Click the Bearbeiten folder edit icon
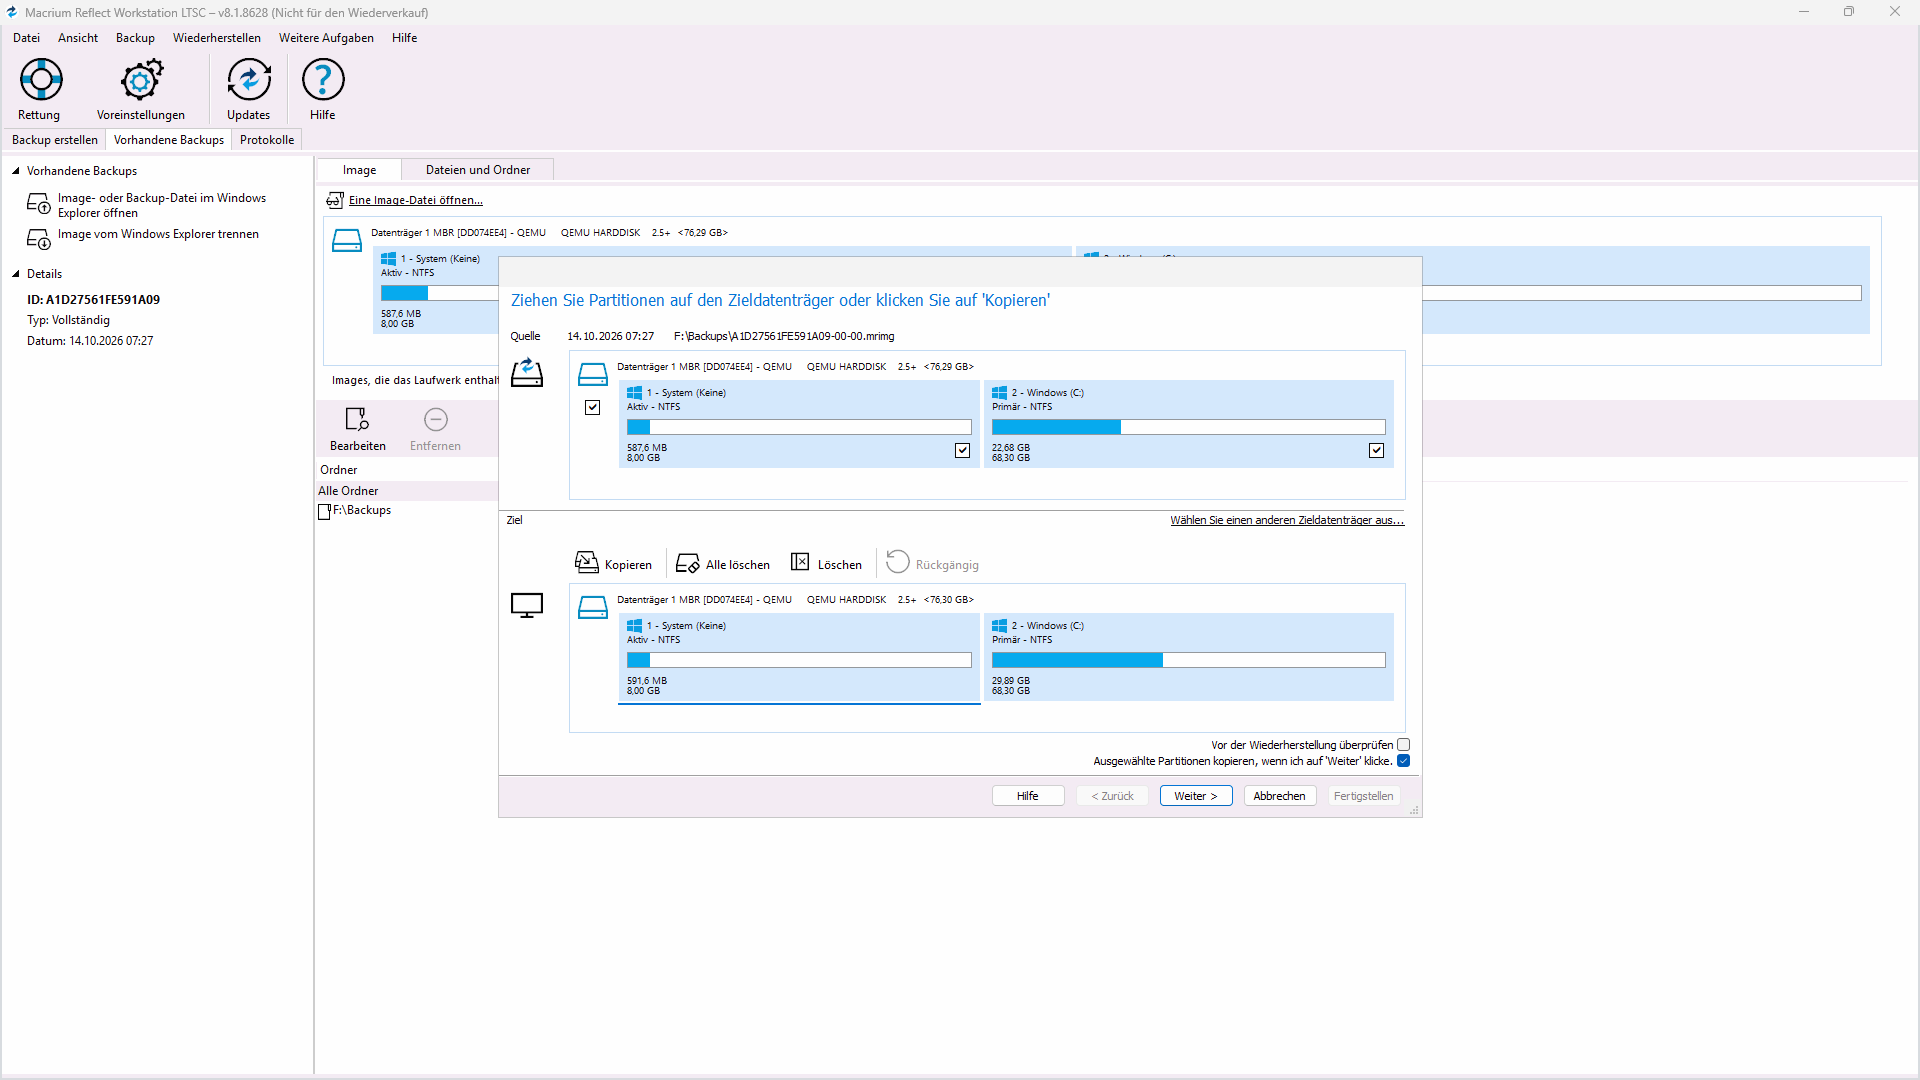This screenshot has width=1920, height=1080. point(357,419)
